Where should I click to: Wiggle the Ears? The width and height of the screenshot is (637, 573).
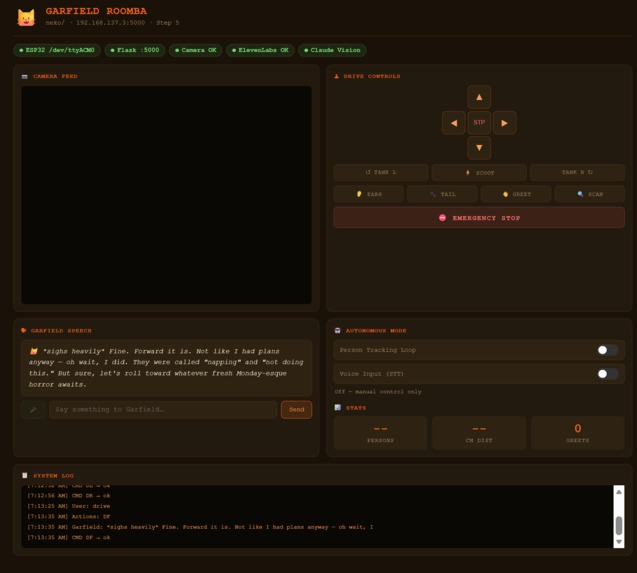368,194
